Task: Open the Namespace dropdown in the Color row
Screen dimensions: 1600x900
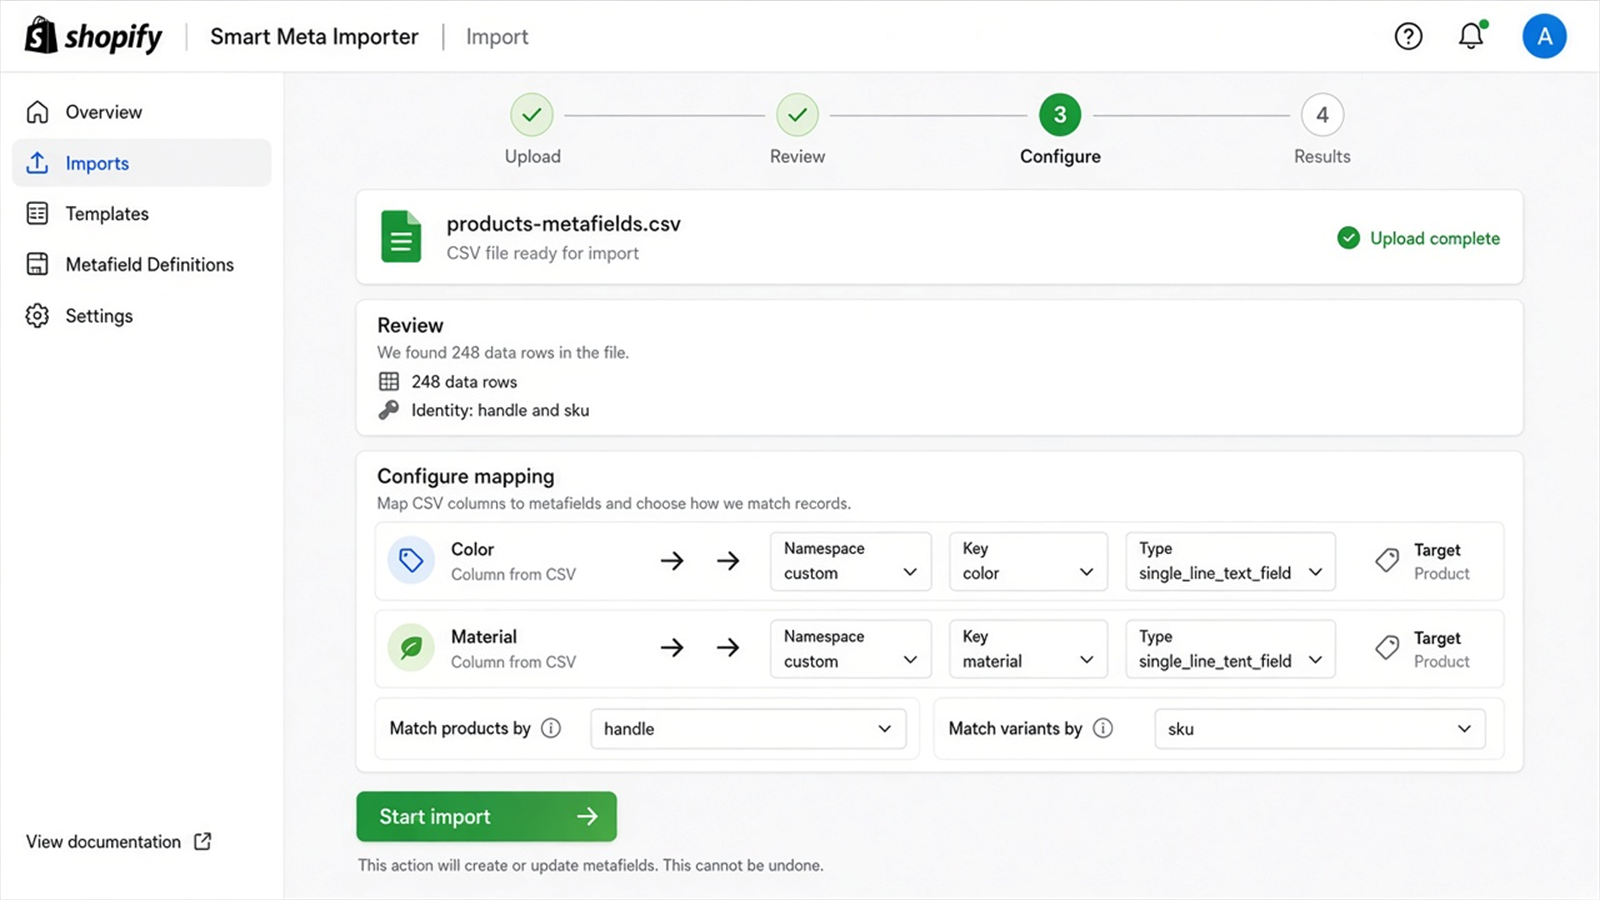Action: [x=850, y=561]
